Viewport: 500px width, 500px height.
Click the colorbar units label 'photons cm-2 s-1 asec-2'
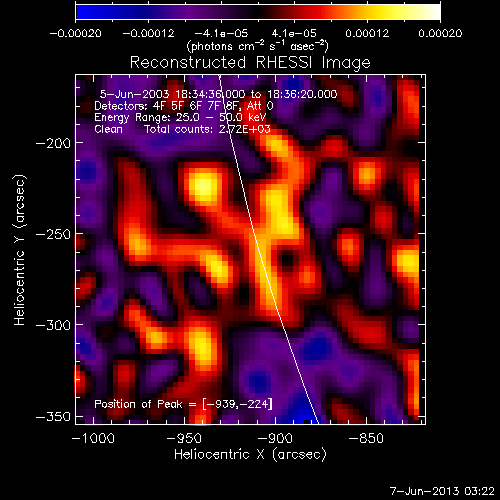[258, 46]
